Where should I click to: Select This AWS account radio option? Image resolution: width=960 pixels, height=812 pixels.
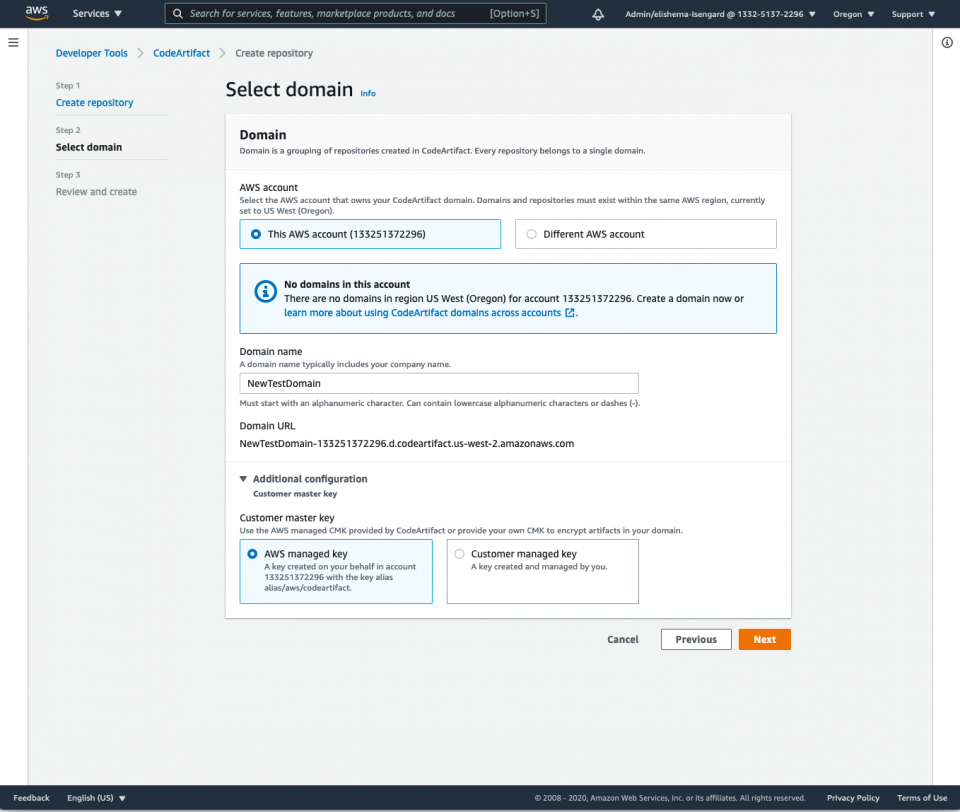tap(370, 234)
